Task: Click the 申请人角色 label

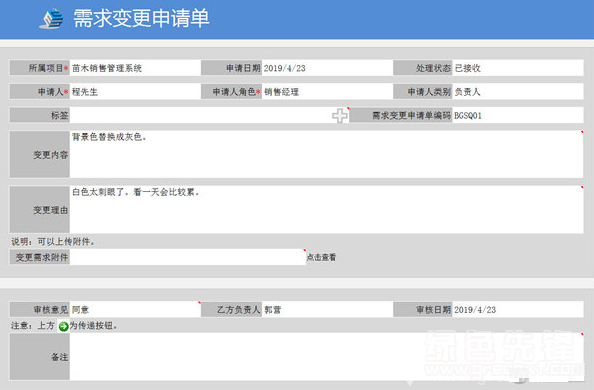Action: point(231,92)
